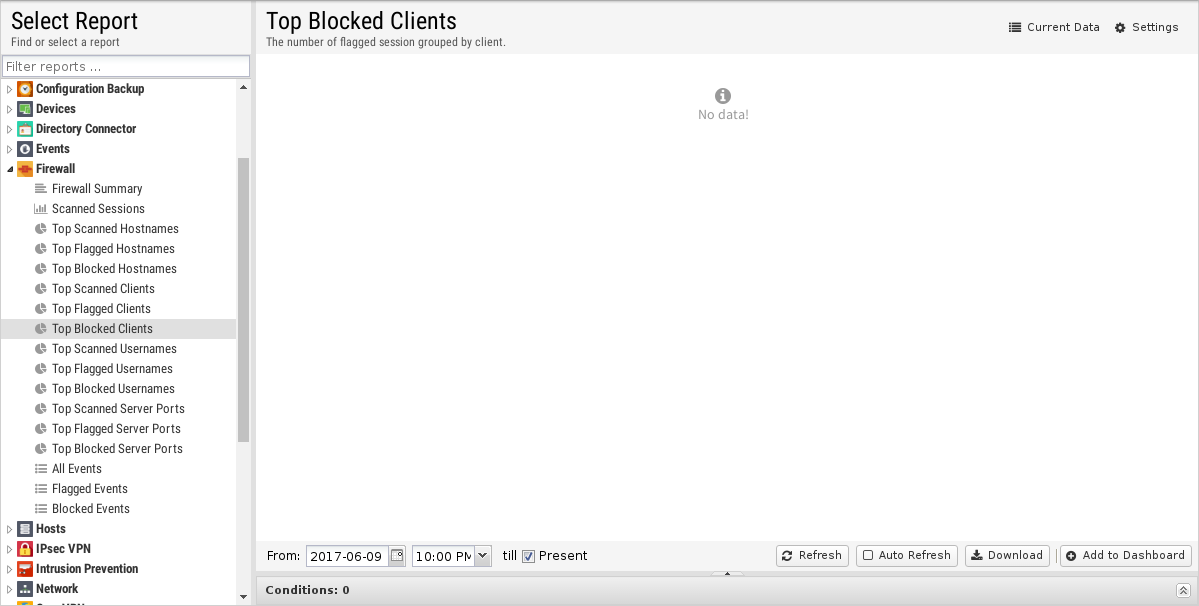This screenshot has height=606, width=1199.
Task: Open the 10:00 PM time dropdown
Action: click(483, 556)
